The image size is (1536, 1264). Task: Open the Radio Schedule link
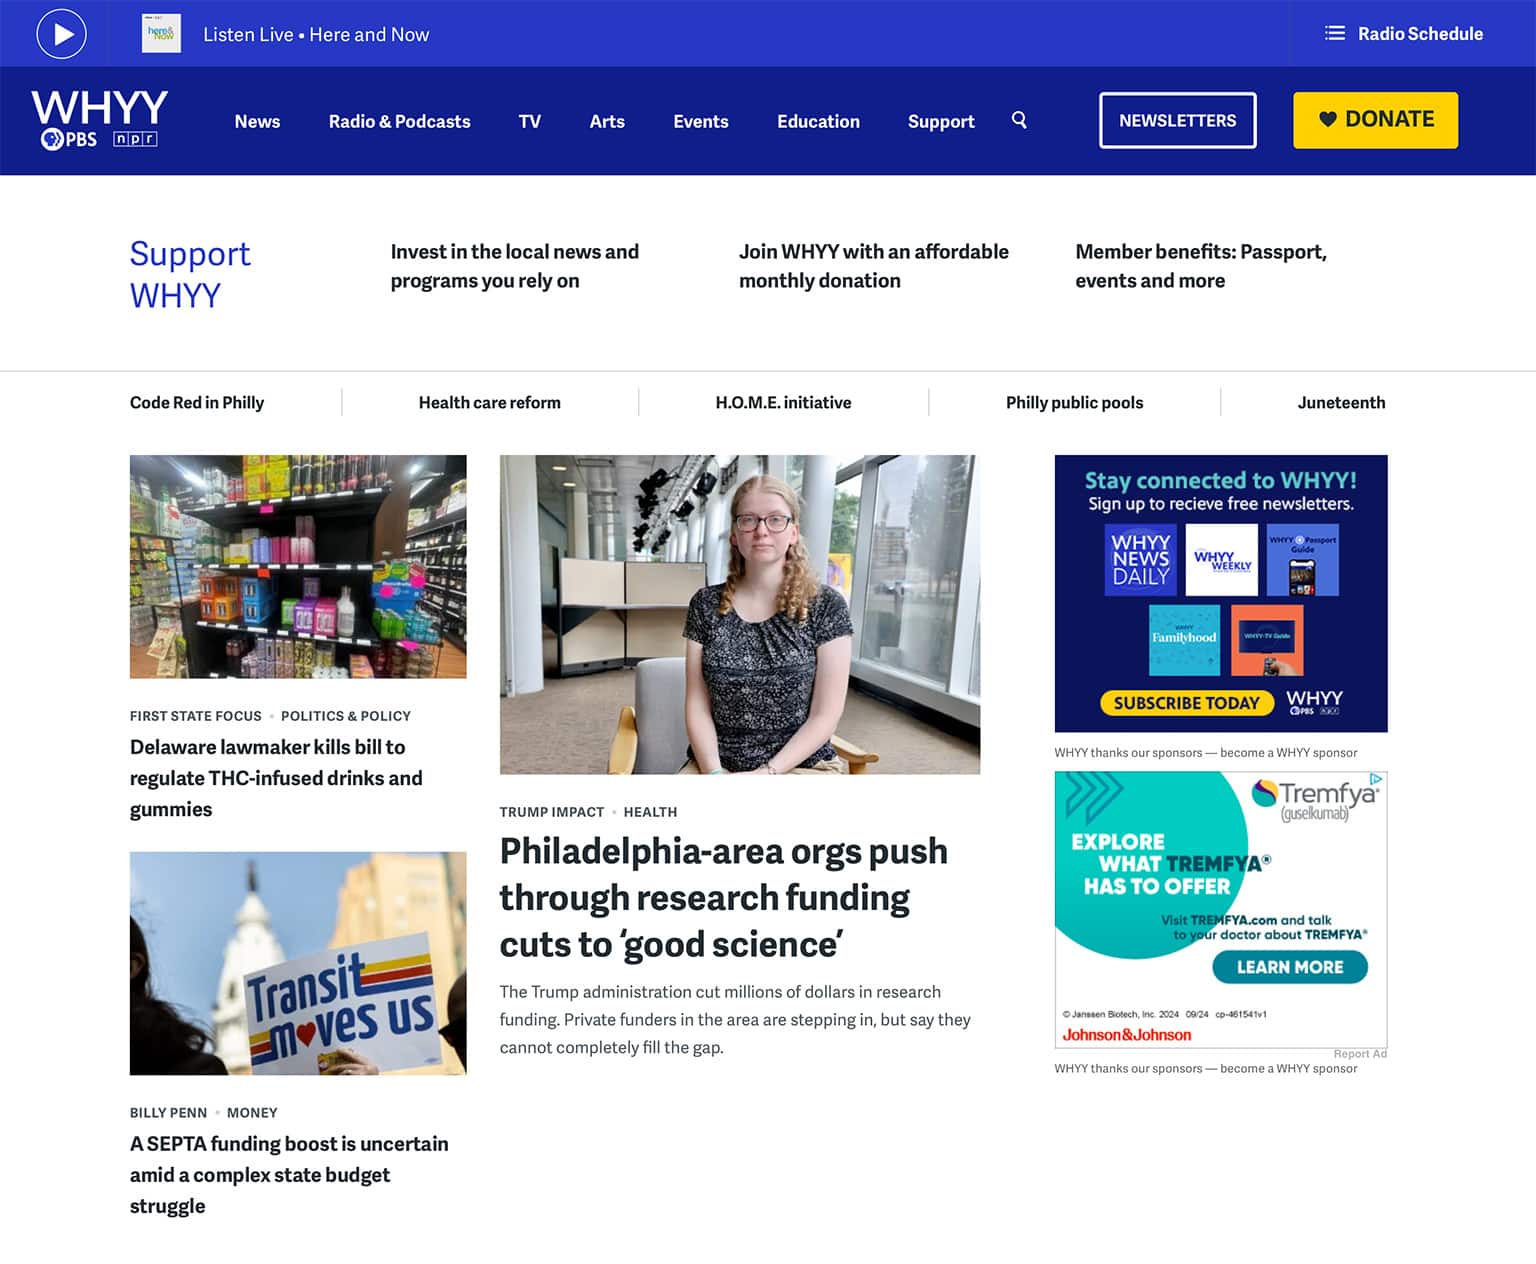click(x=1420, y=34)
